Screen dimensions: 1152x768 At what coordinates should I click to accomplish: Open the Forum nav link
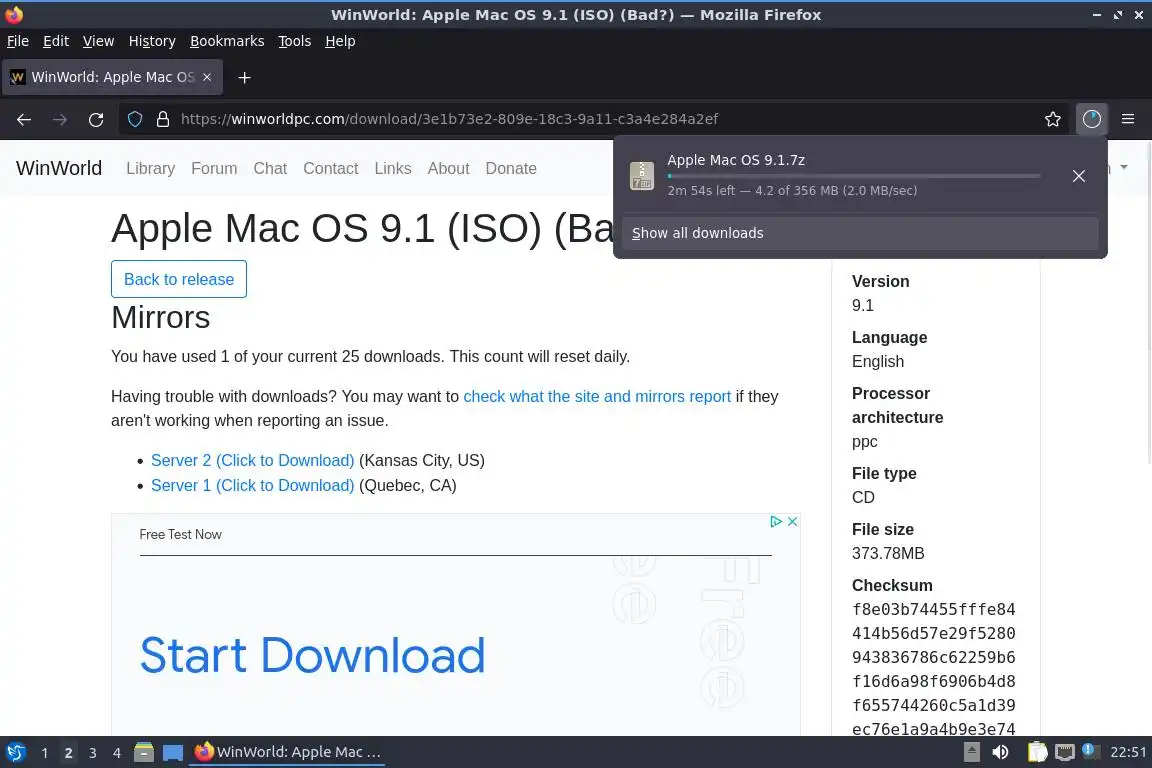[x=214, y=168]
